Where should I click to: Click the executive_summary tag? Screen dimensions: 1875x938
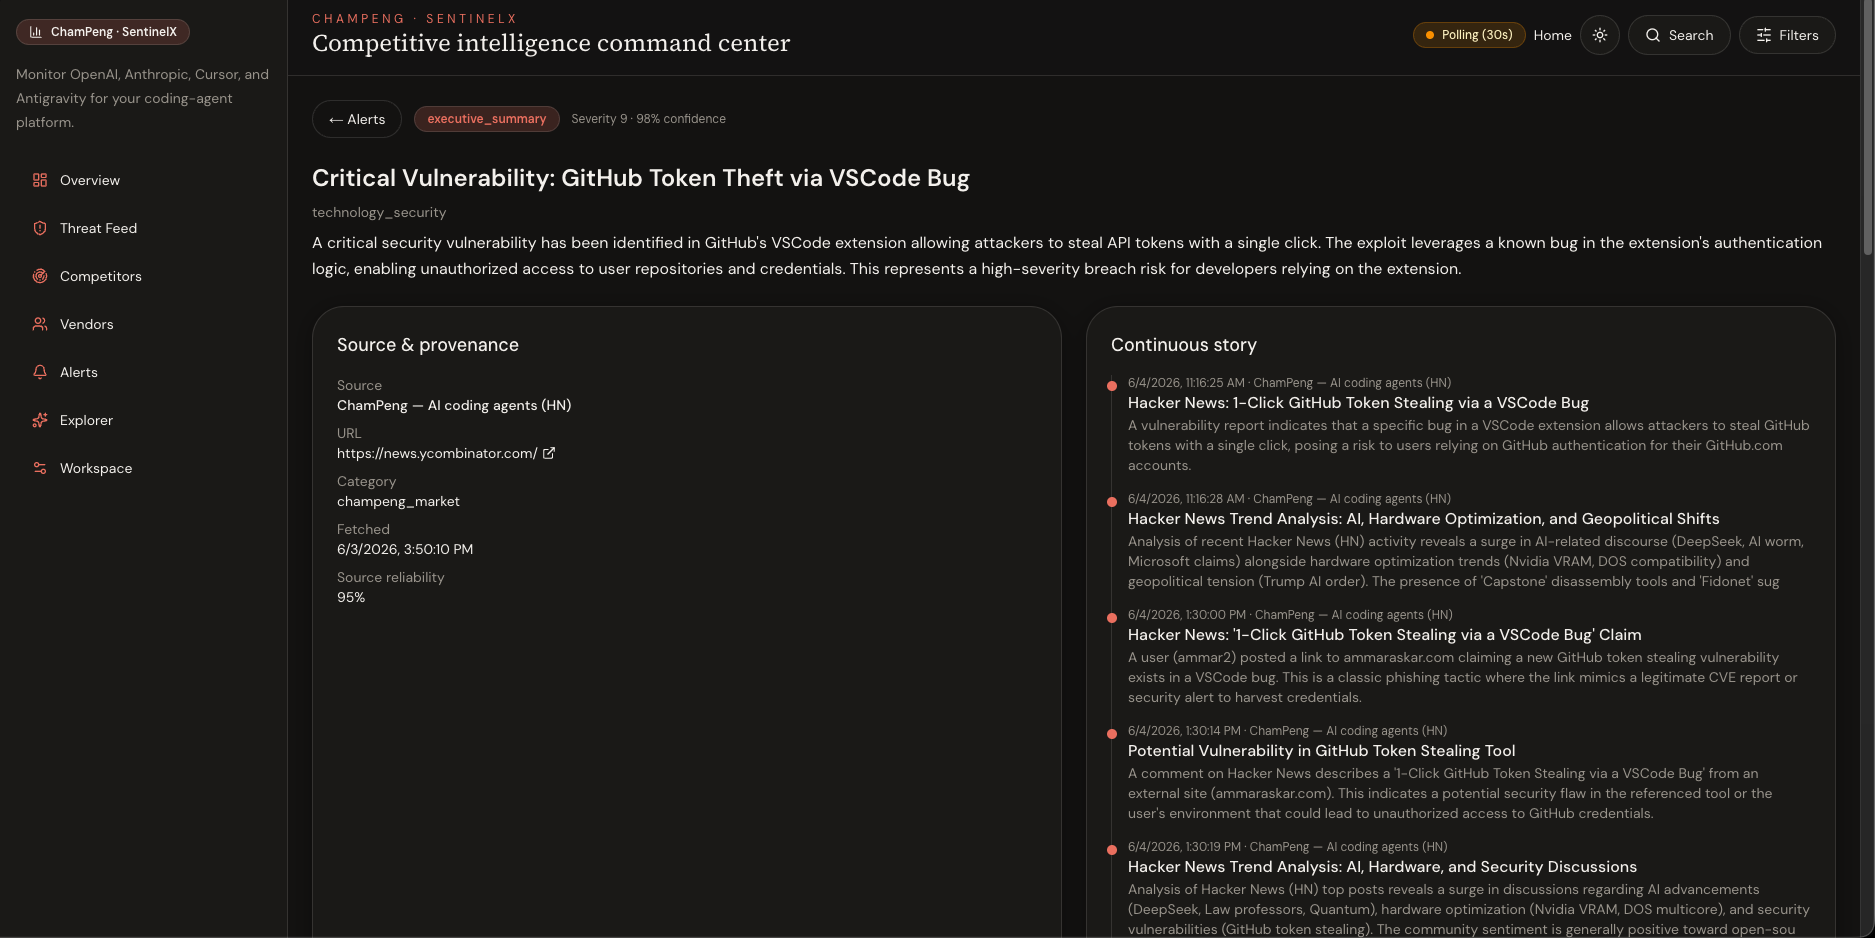(487, 119)
